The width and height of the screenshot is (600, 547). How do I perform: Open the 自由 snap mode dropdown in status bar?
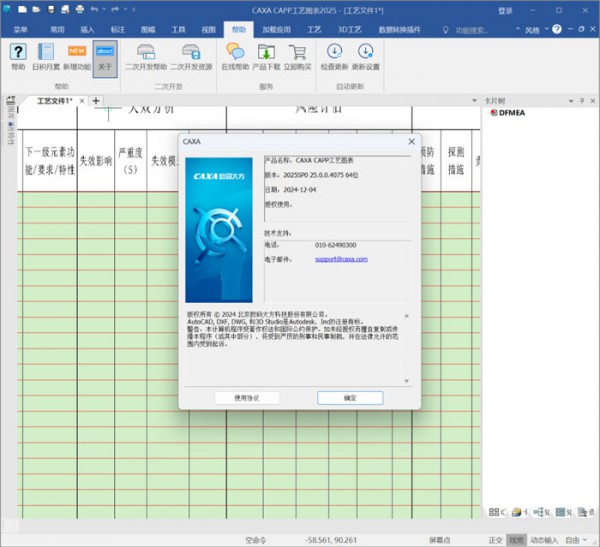[x=576, y=540]
